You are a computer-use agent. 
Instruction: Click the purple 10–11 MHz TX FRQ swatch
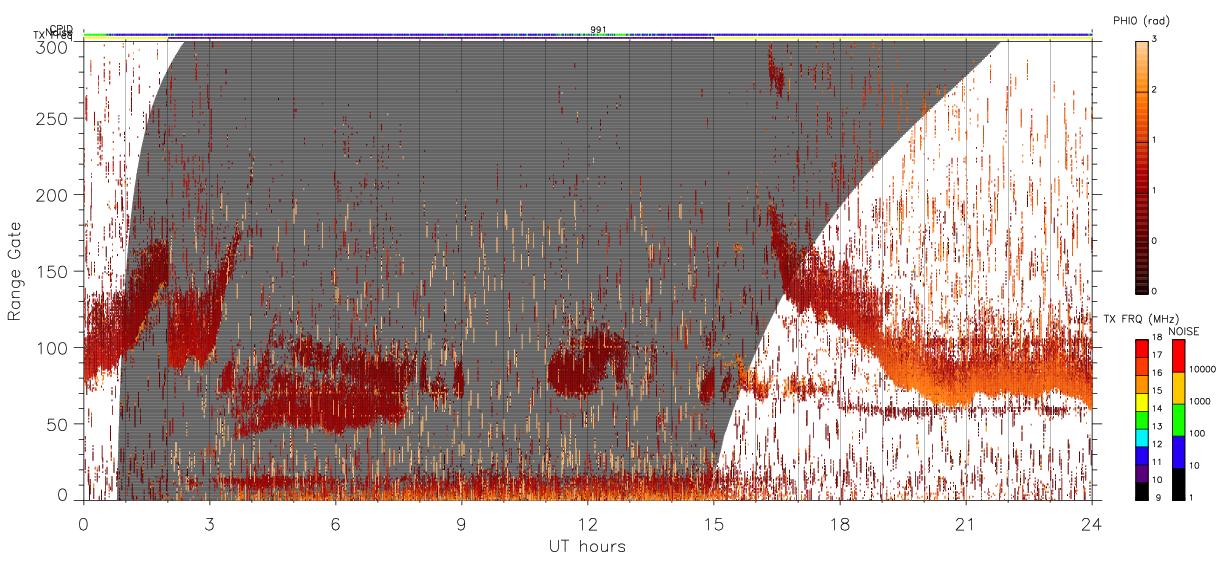1141,473
